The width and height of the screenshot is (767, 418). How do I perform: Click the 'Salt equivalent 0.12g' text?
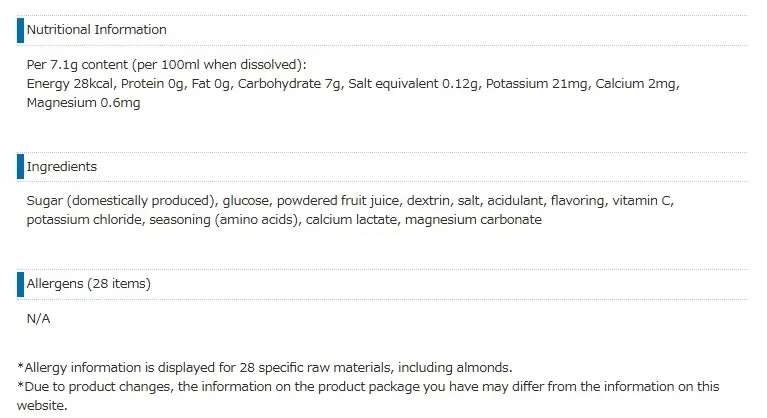pyautogui.click(x=411, y=84)
